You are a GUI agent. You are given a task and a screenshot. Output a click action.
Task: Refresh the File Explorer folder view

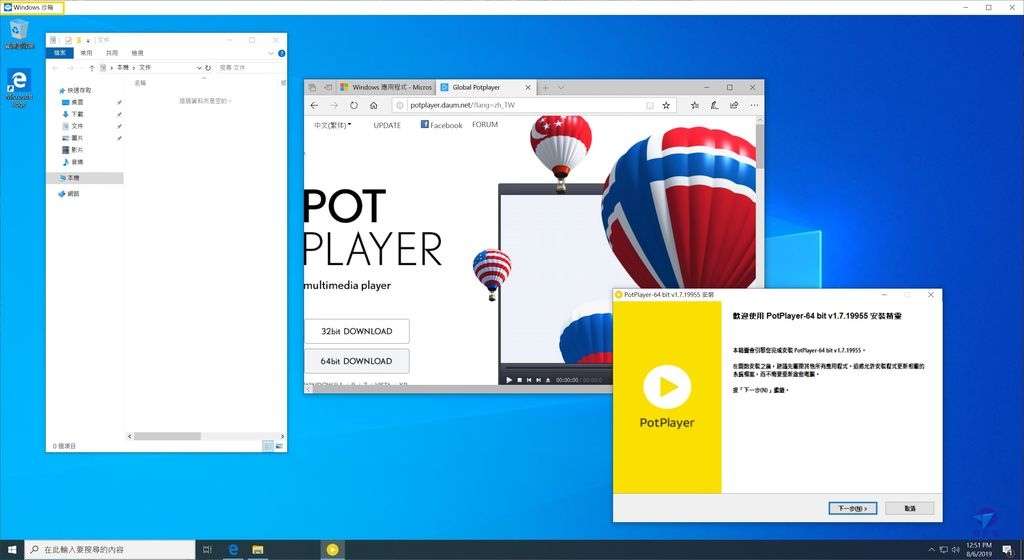click(x=208, y=68)
